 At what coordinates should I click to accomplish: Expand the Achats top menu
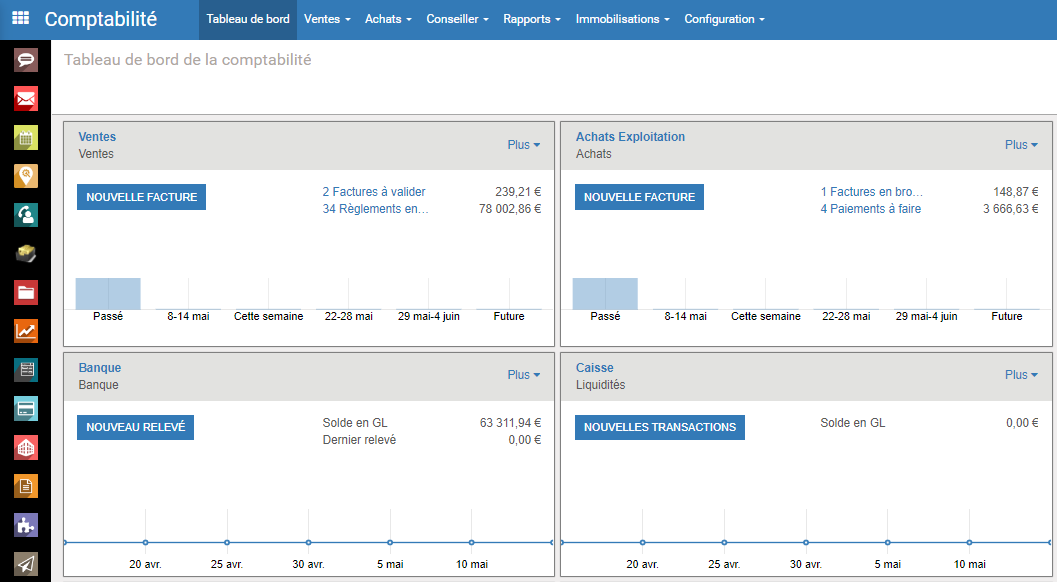pyautogui.click(x=388, y=19)
